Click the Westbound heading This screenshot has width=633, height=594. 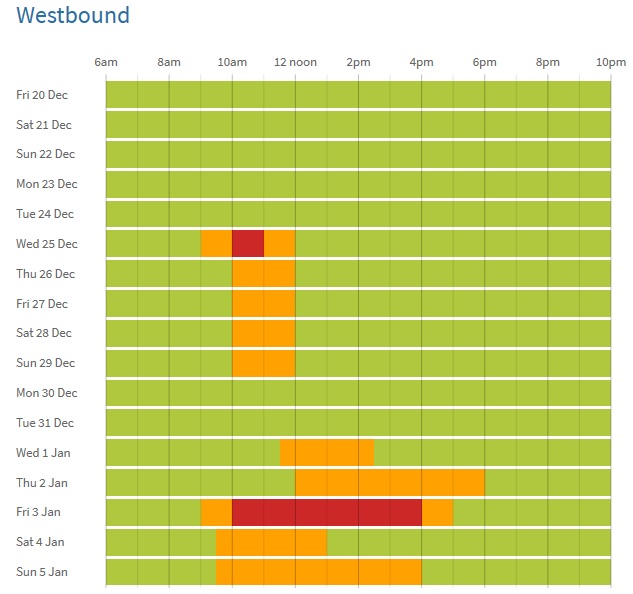73,16
